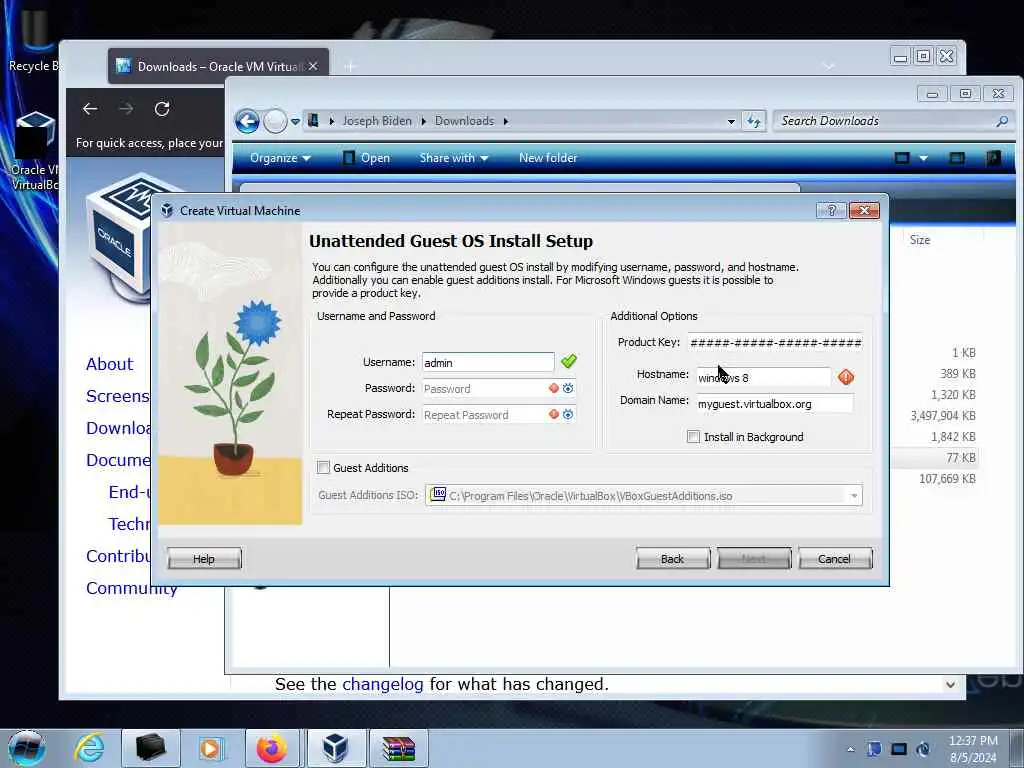This screenshot has width=1024, height=768.
Task: Click Open in Explorer toolbar
Action: tap(366, 158)
